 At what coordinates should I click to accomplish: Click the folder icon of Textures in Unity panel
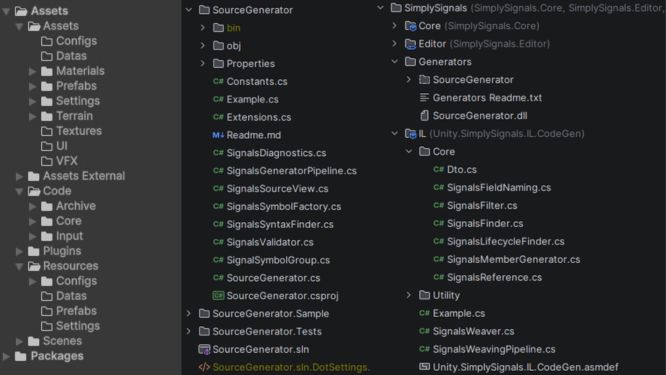pyautogui.click(x=47, y=131)
